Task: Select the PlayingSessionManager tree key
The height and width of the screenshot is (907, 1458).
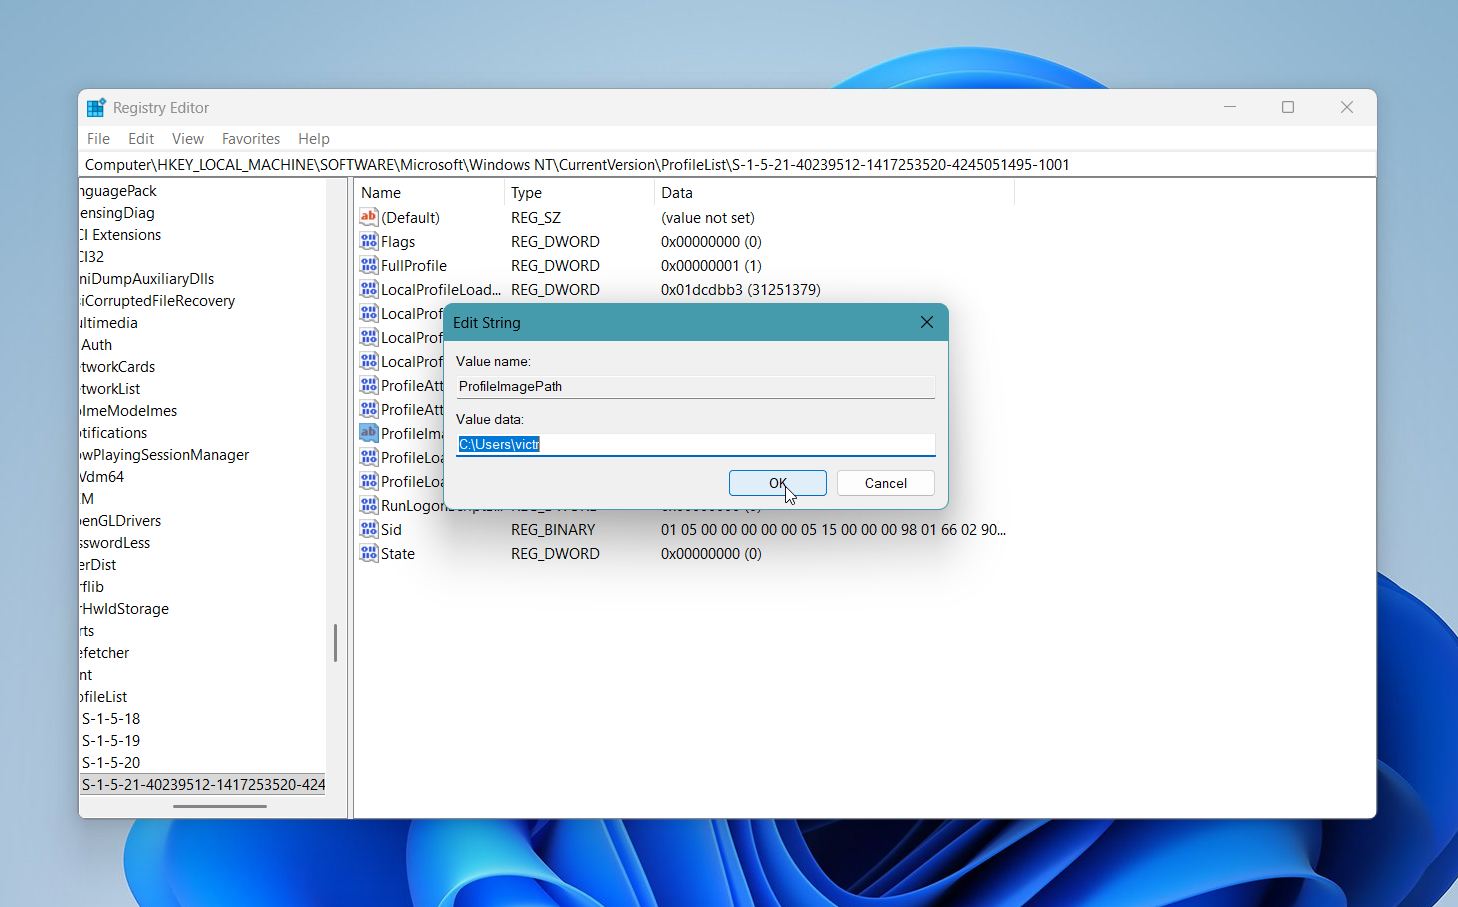Action: point(164,455)
